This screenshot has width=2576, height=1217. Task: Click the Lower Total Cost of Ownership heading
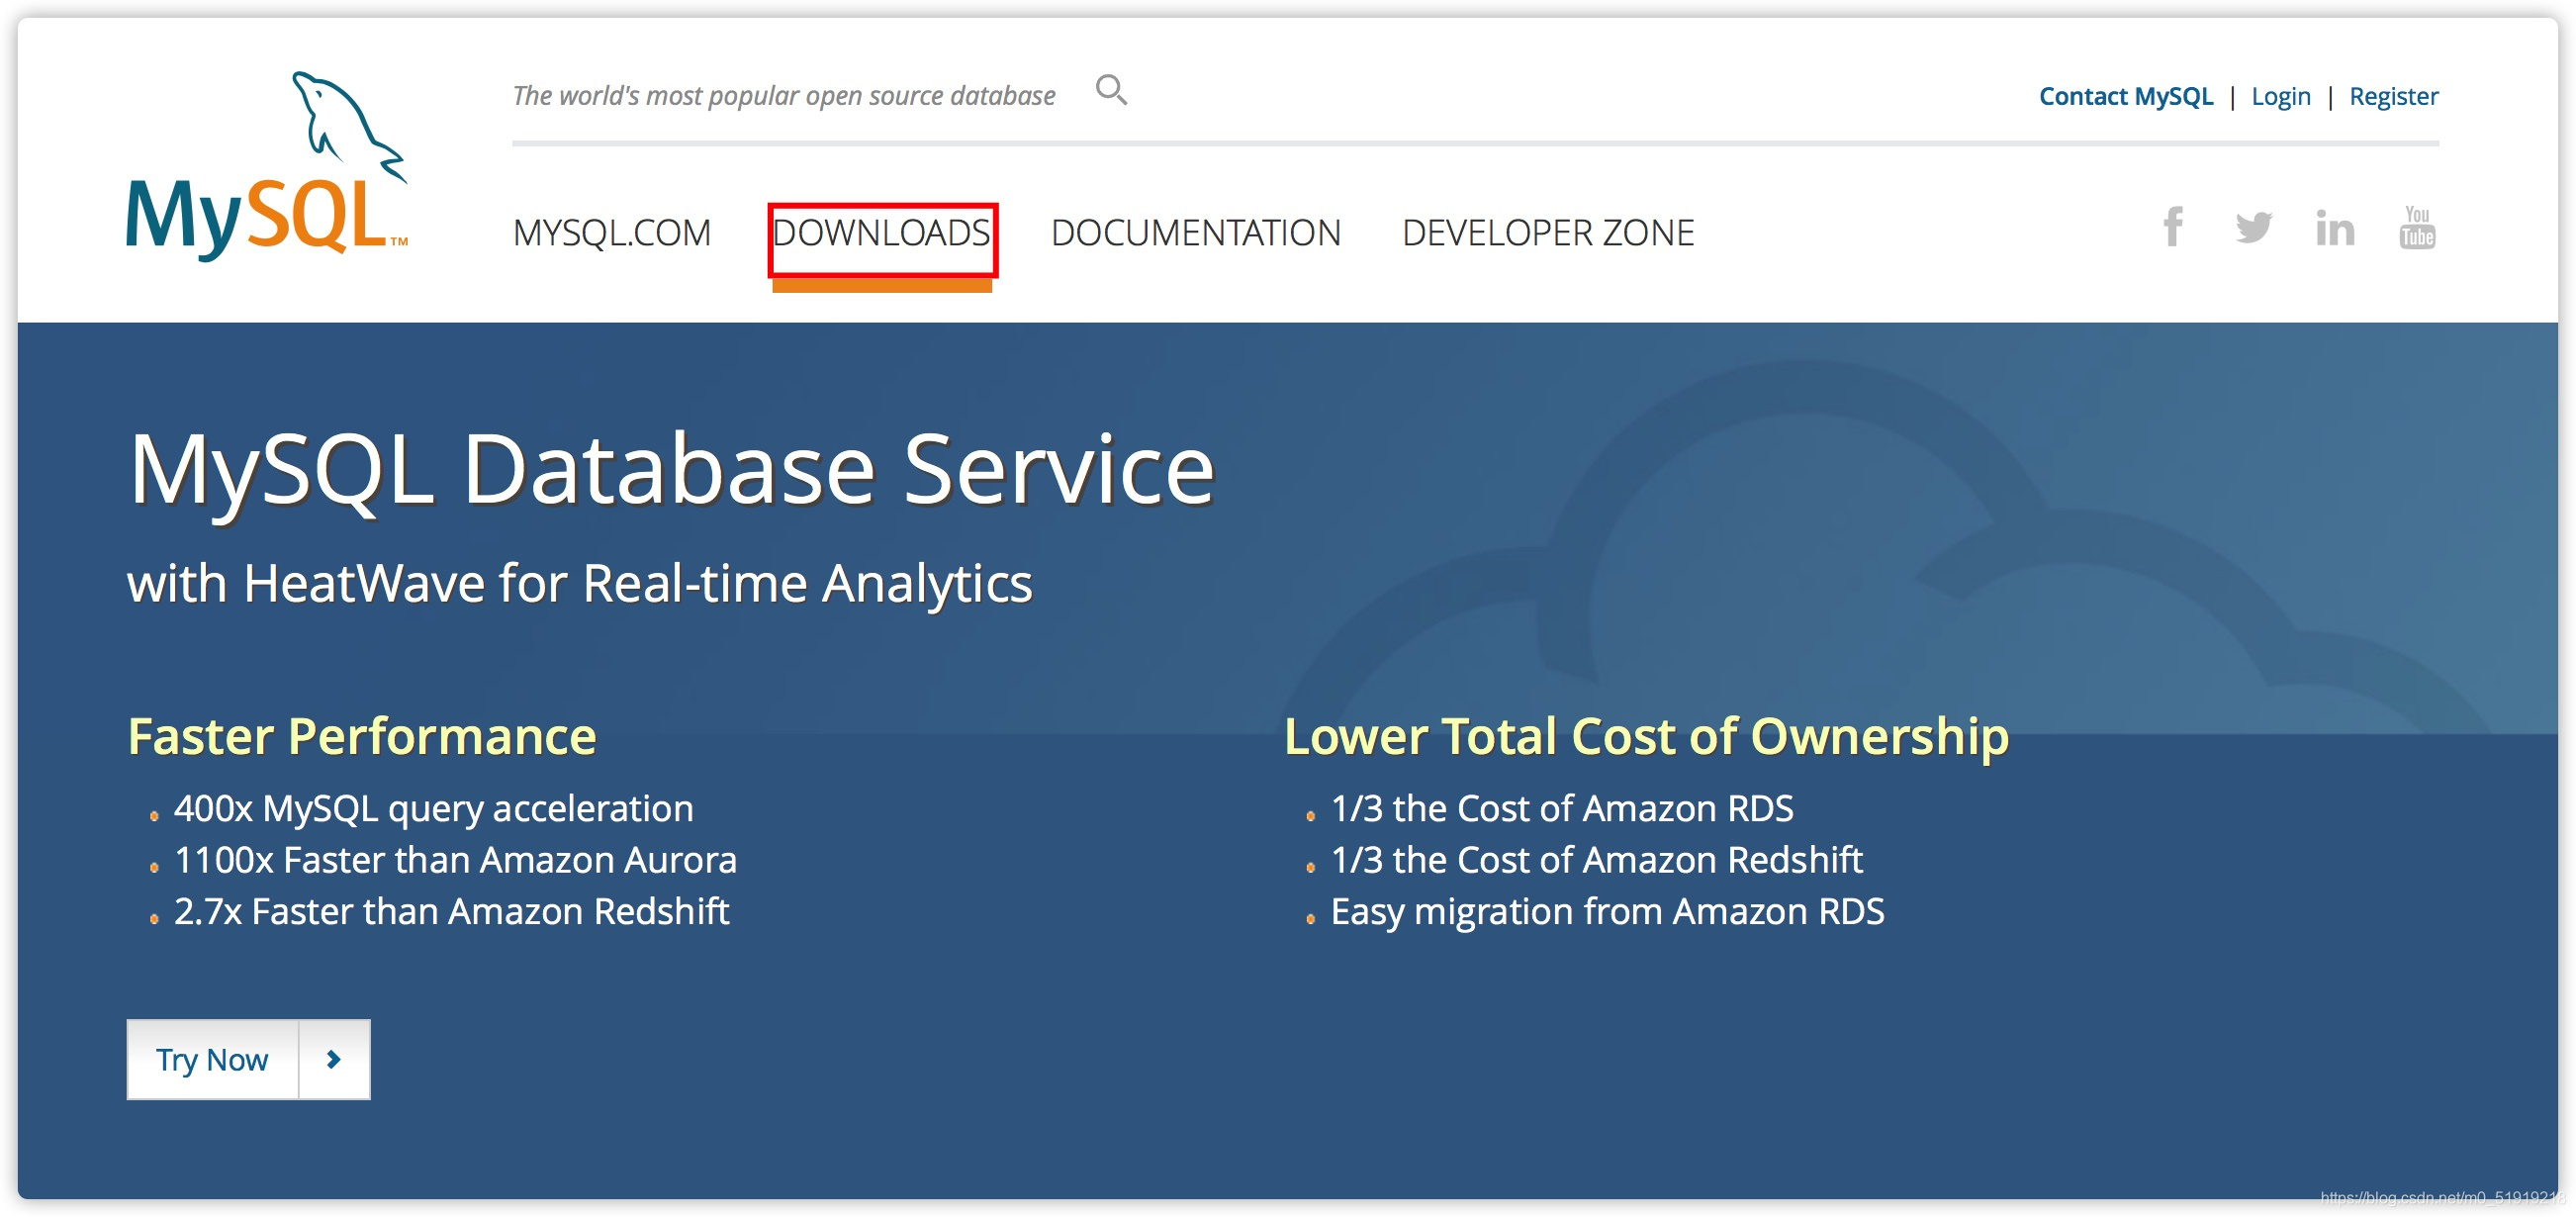tap(1645, 736)
